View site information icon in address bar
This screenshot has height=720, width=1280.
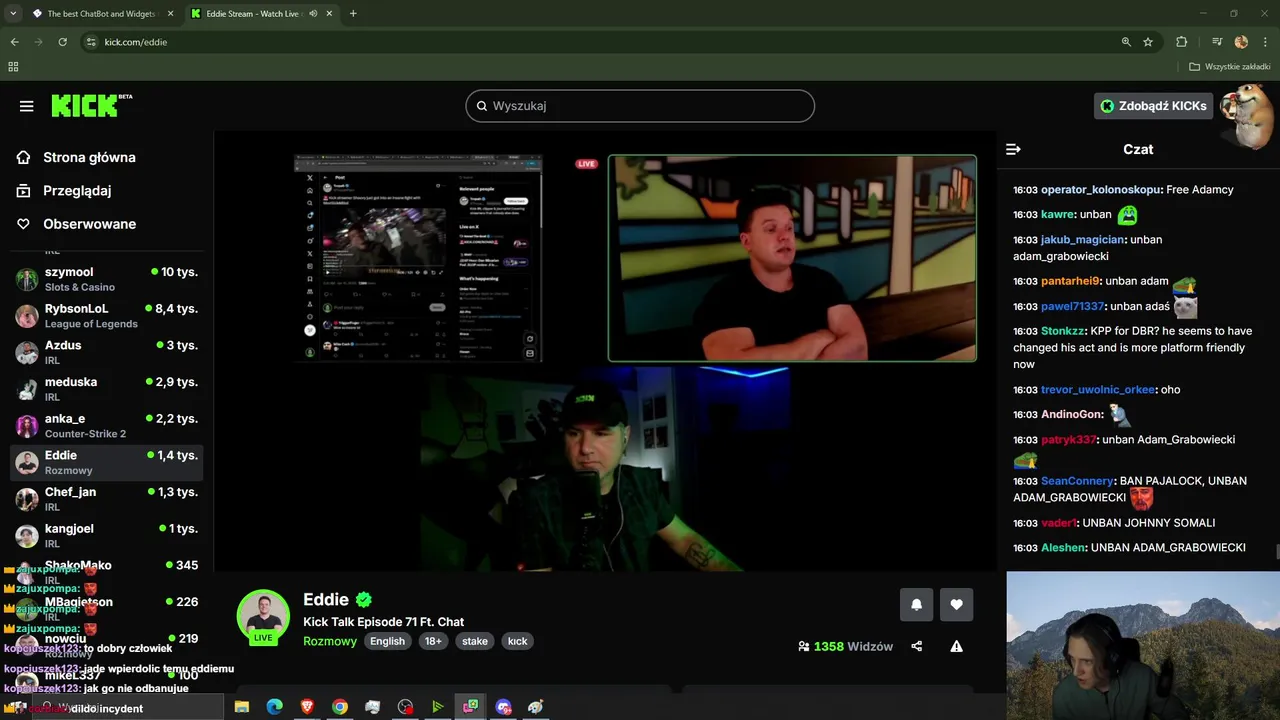tap(91, 42)
